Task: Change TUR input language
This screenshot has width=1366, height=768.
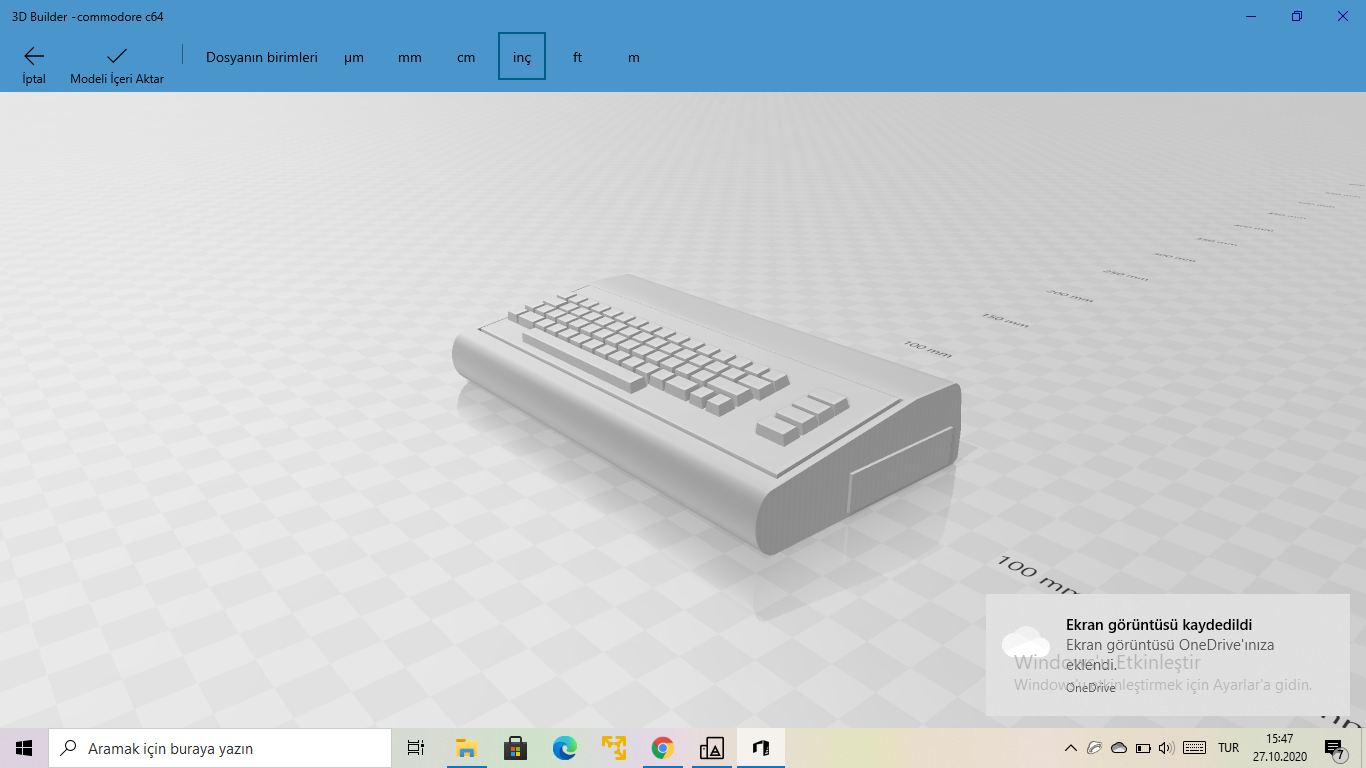Action: (x=1229, y=748)
